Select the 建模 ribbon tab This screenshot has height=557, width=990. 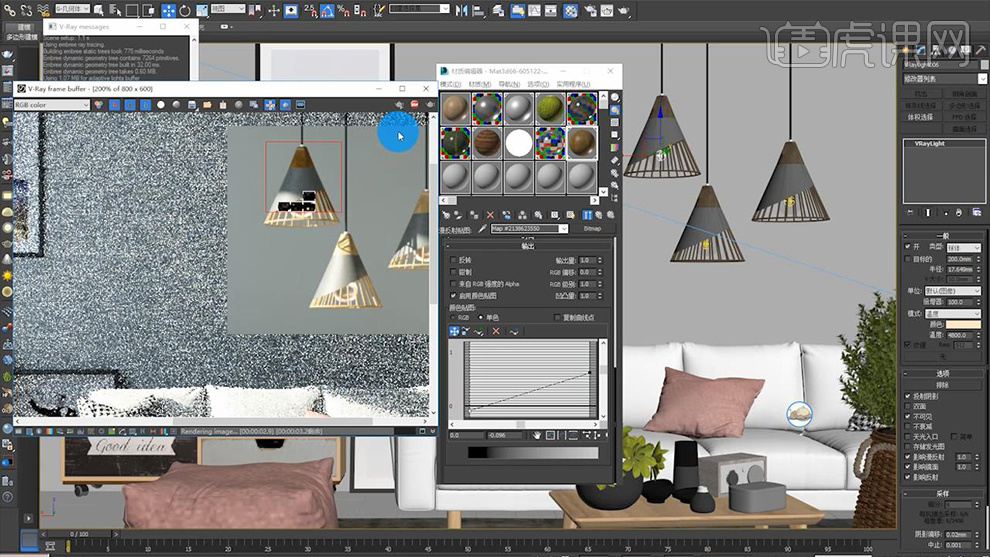point(24,27)
